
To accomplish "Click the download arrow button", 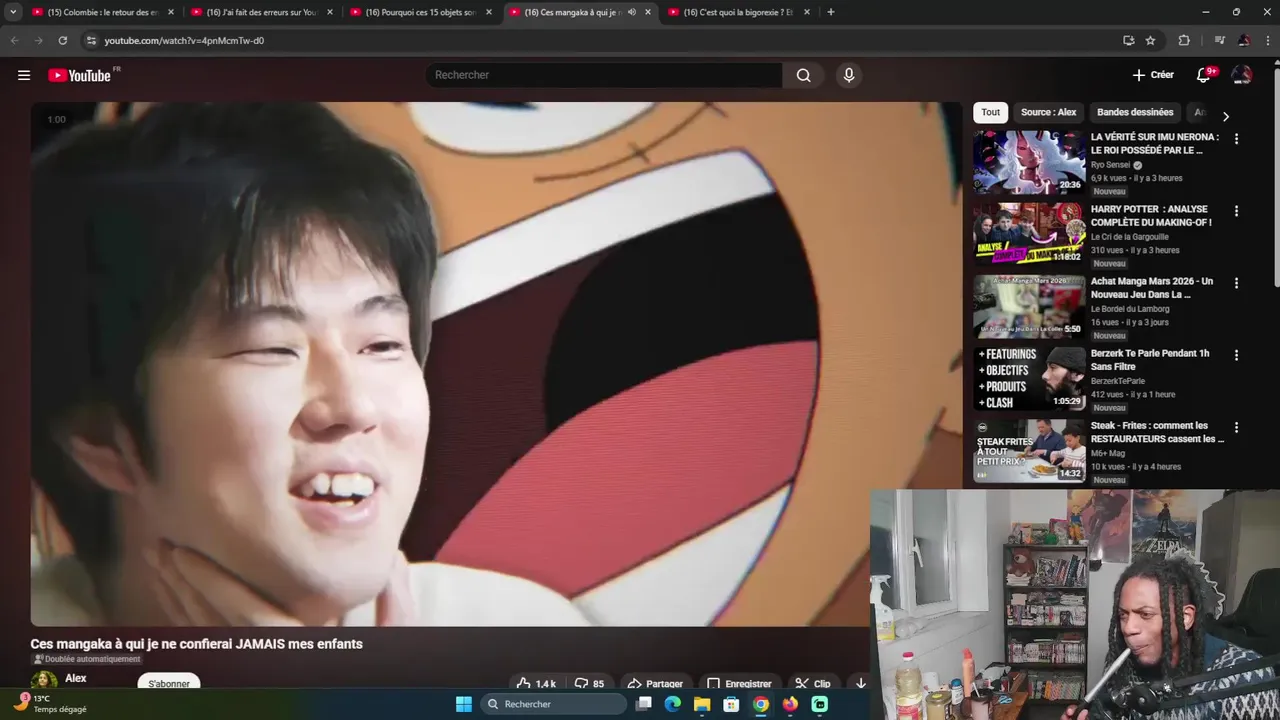I will click(860, 684).
